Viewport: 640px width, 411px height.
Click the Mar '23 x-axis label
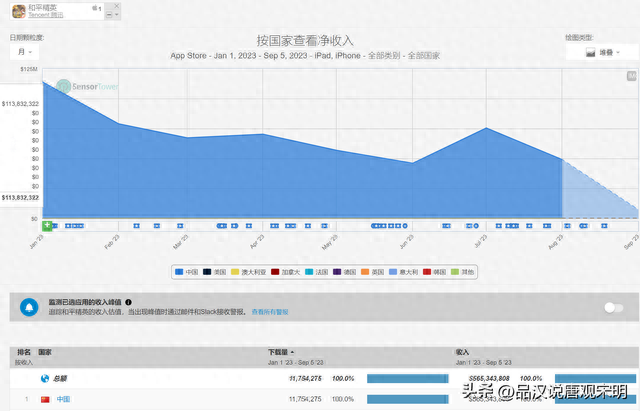coord(181,242)
